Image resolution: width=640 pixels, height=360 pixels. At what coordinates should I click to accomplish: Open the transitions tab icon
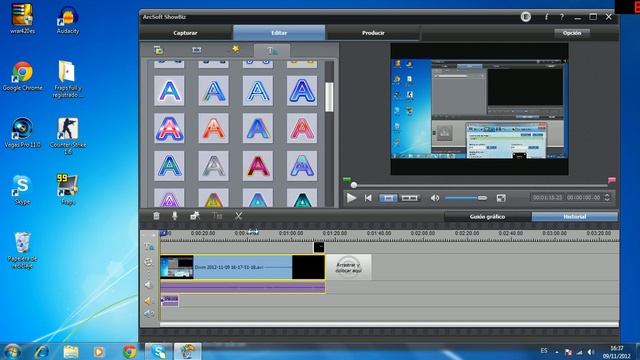tap(197, 50)
